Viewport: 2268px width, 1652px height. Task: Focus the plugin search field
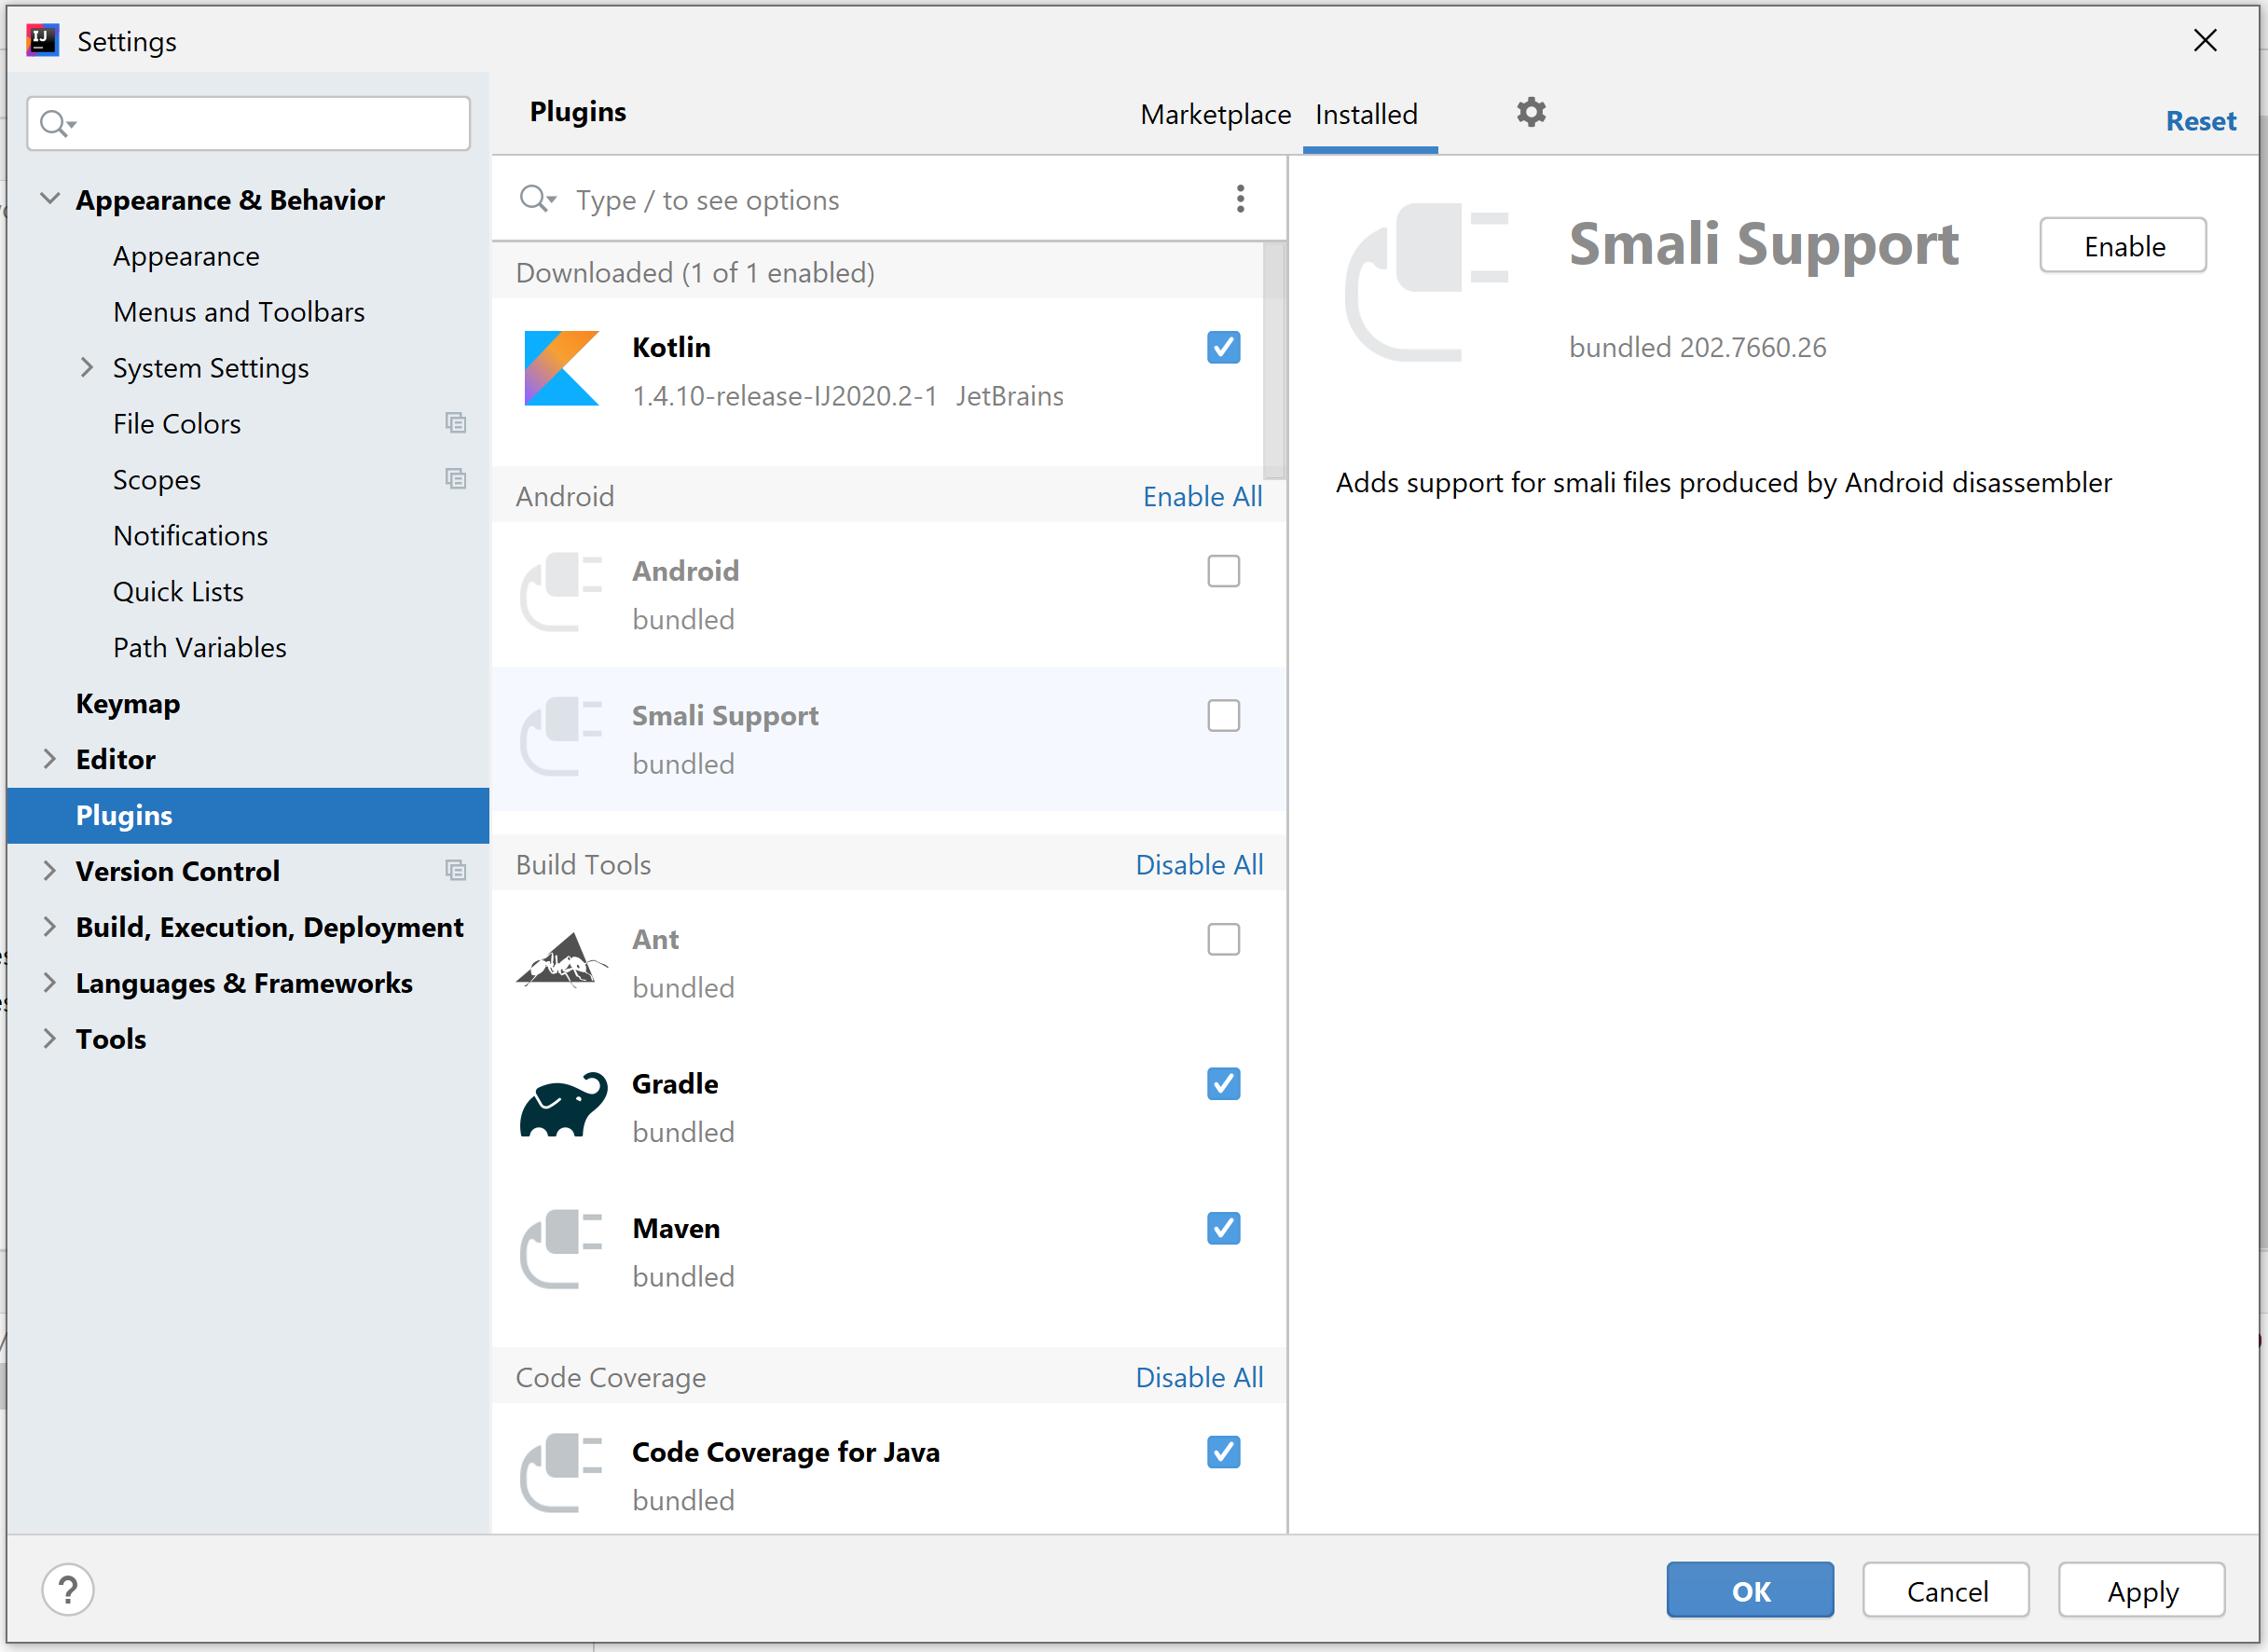pos(880,200)
